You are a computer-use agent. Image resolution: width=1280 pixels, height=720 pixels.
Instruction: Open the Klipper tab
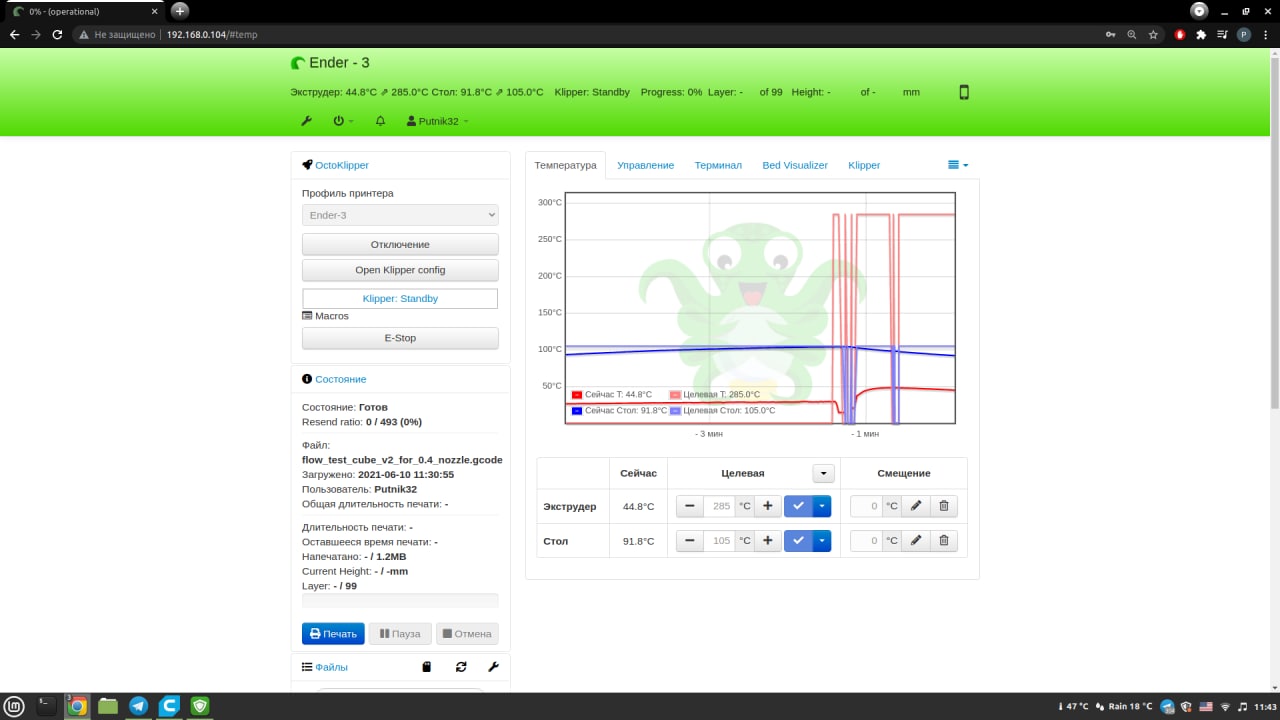pos(864,165)
